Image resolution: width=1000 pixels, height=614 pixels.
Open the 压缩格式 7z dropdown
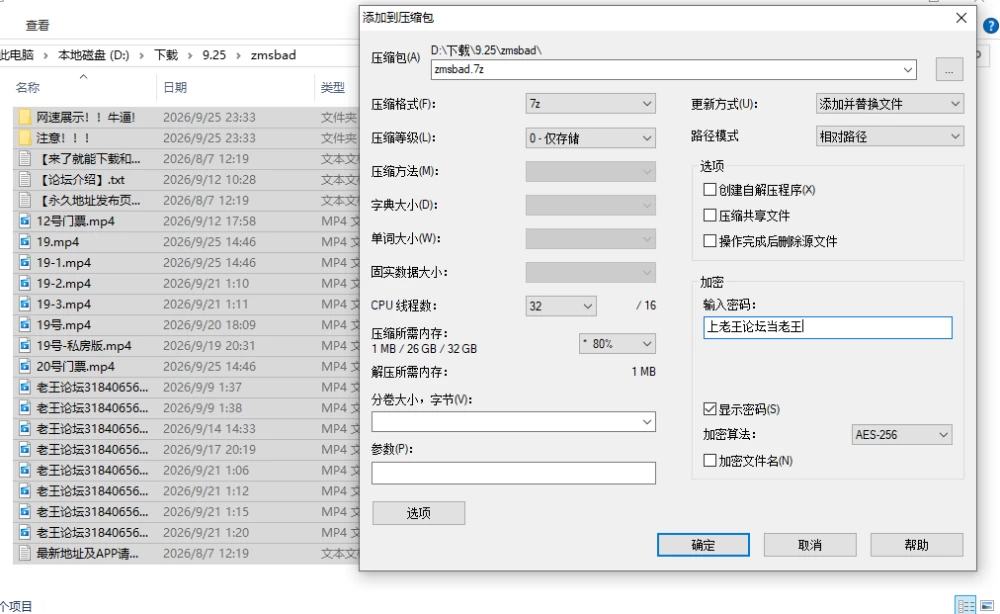coord(591,103)
